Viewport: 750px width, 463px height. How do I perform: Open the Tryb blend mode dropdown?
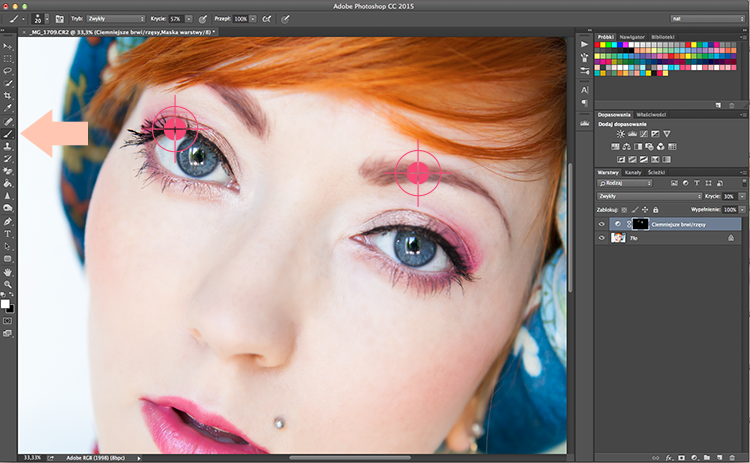click(x=115, y=19)
